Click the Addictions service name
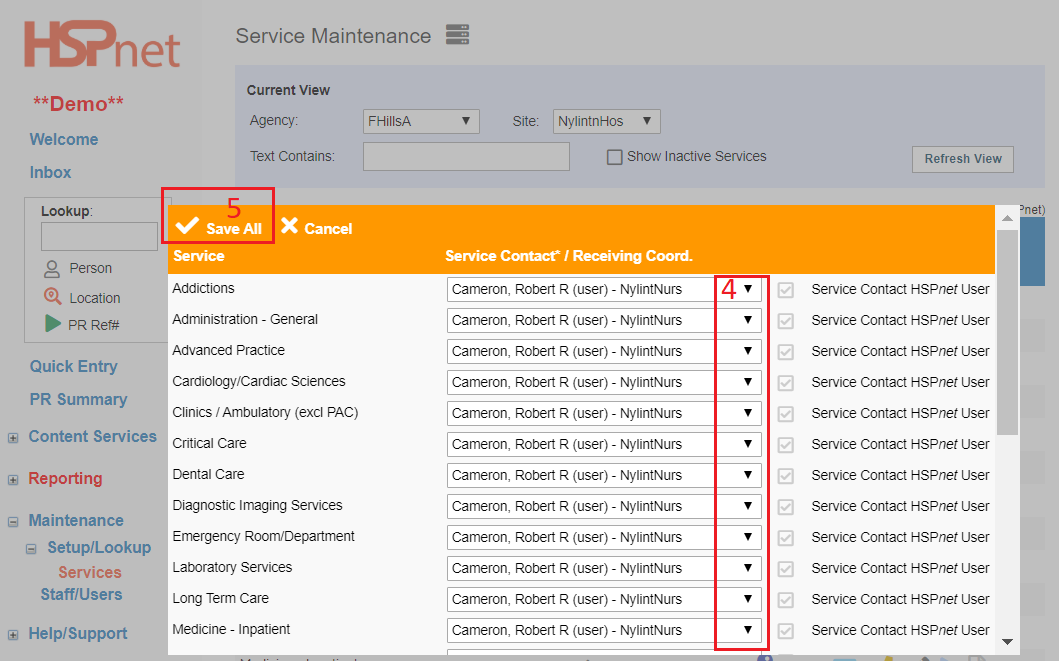This screenshot has height=661, width=1059. point(203,288)
